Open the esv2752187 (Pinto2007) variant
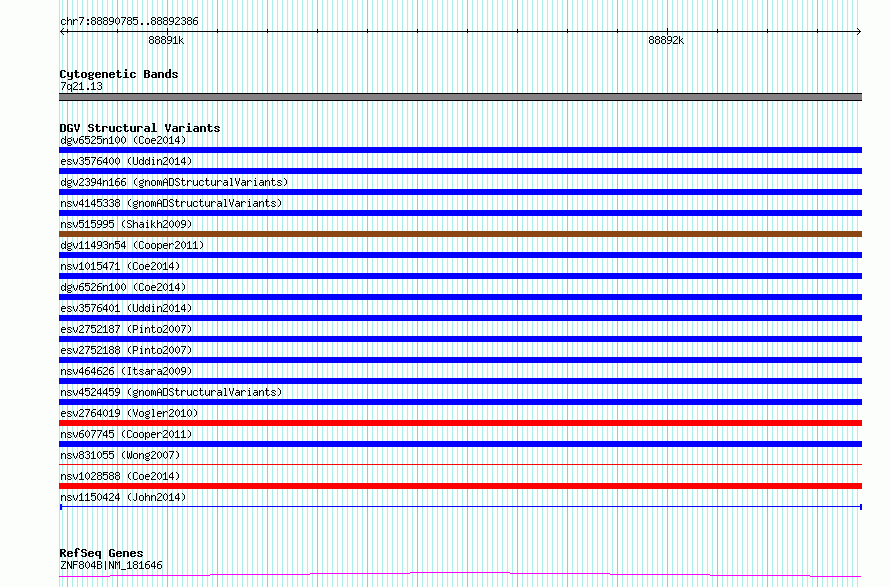The width and height of the screenshot is (890, 587). (x=126, y=329)
